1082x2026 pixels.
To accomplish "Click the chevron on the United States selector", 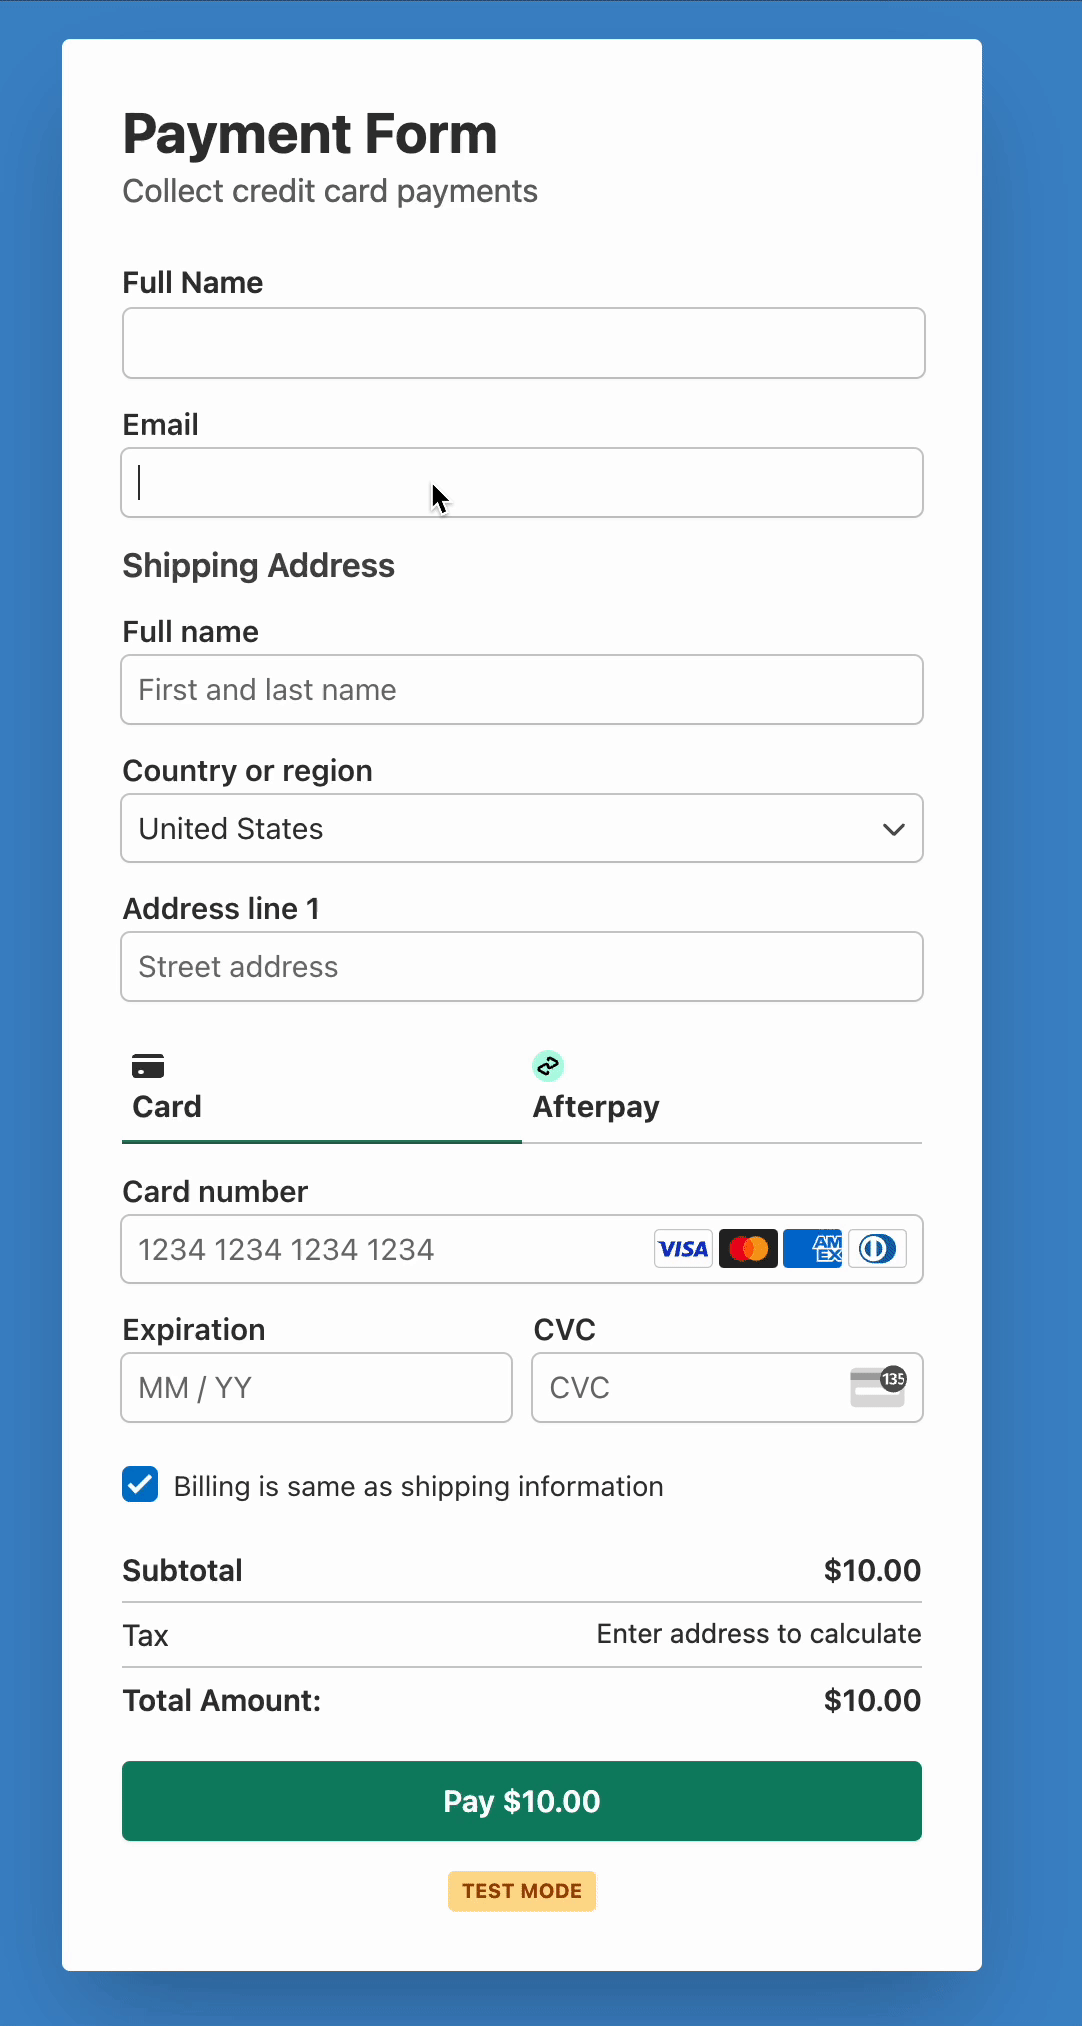I will [x=893, y=829].
